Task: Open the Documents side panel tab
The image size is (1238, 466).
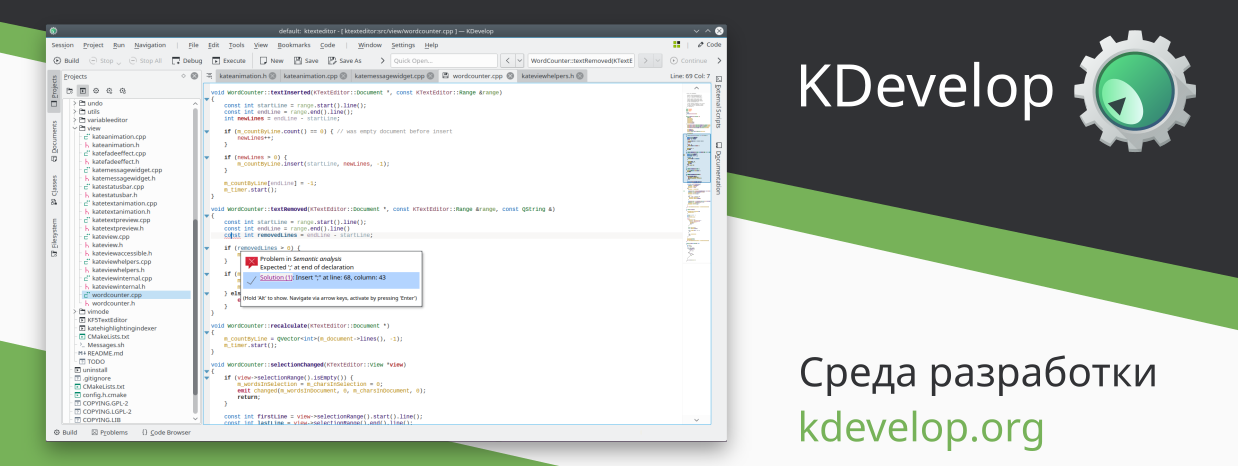Action: (54, 140)
